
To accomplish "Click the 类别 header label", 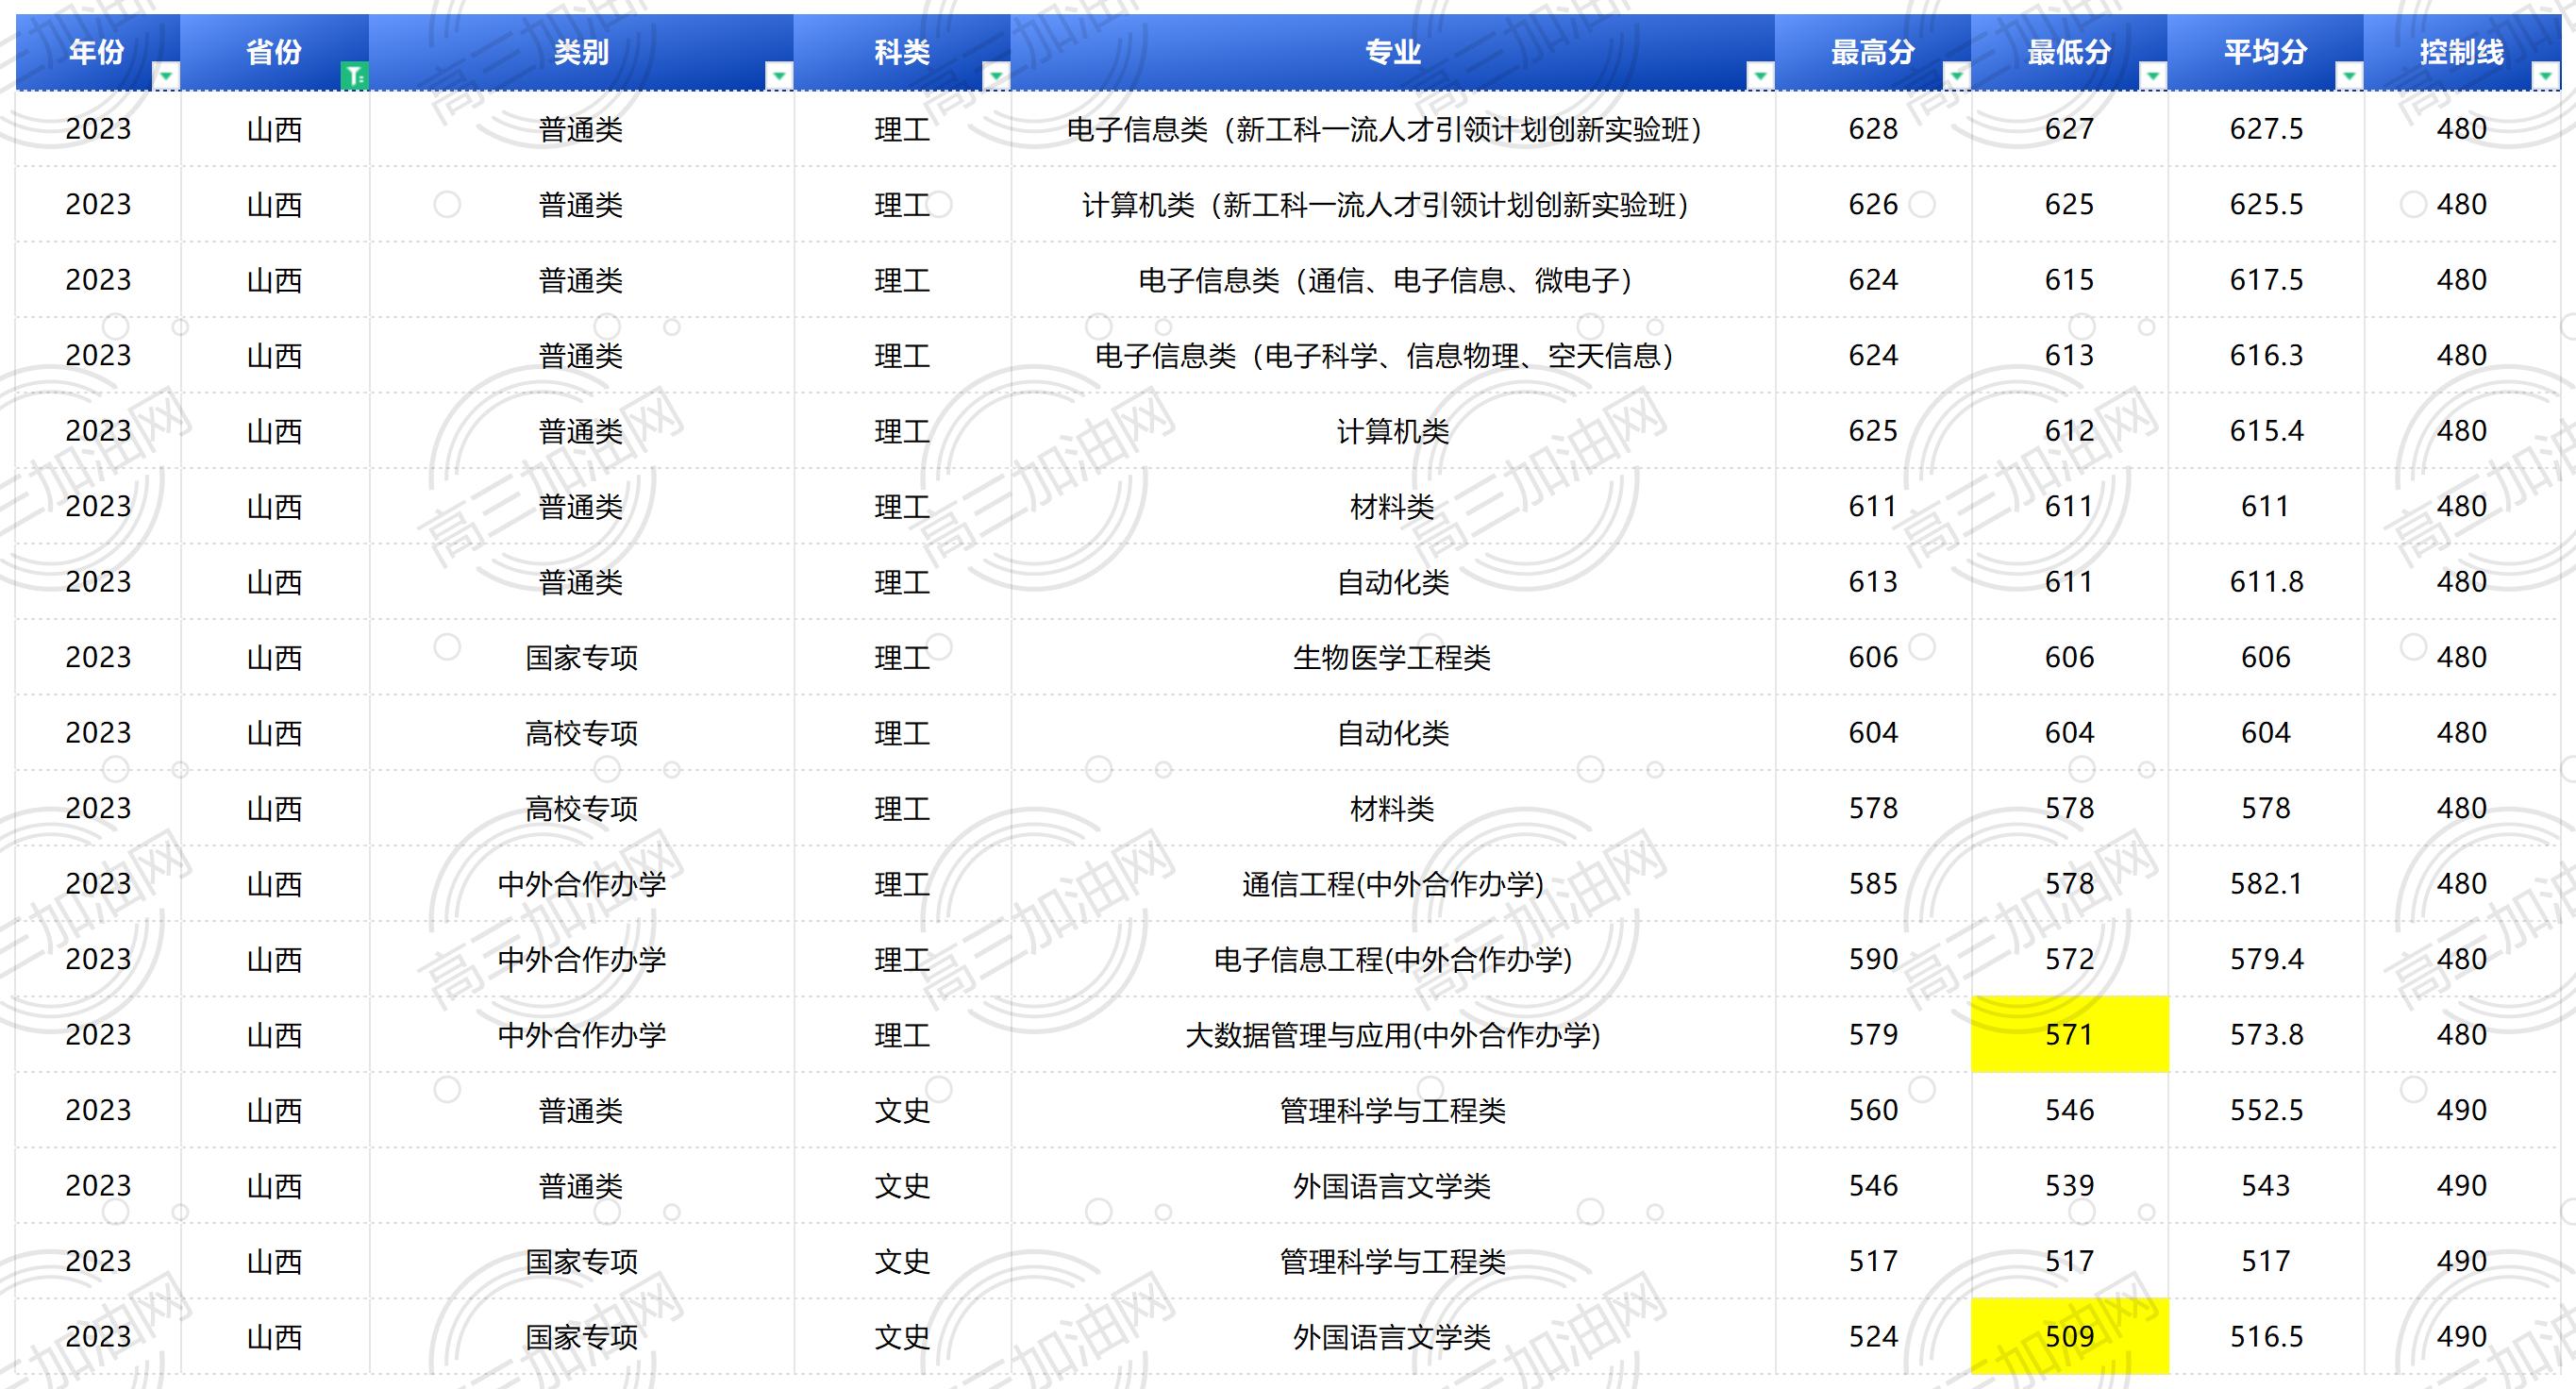I will click(581, 52).
